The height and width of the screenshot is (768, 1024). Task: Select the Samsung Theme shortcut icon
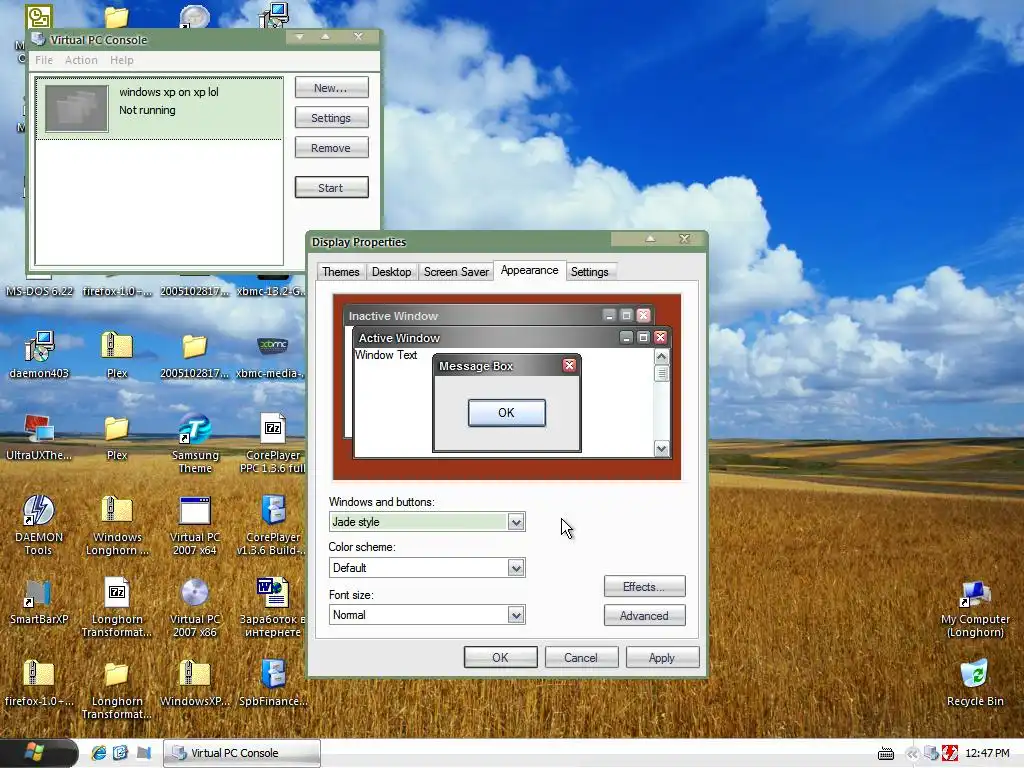click(195, 428)
